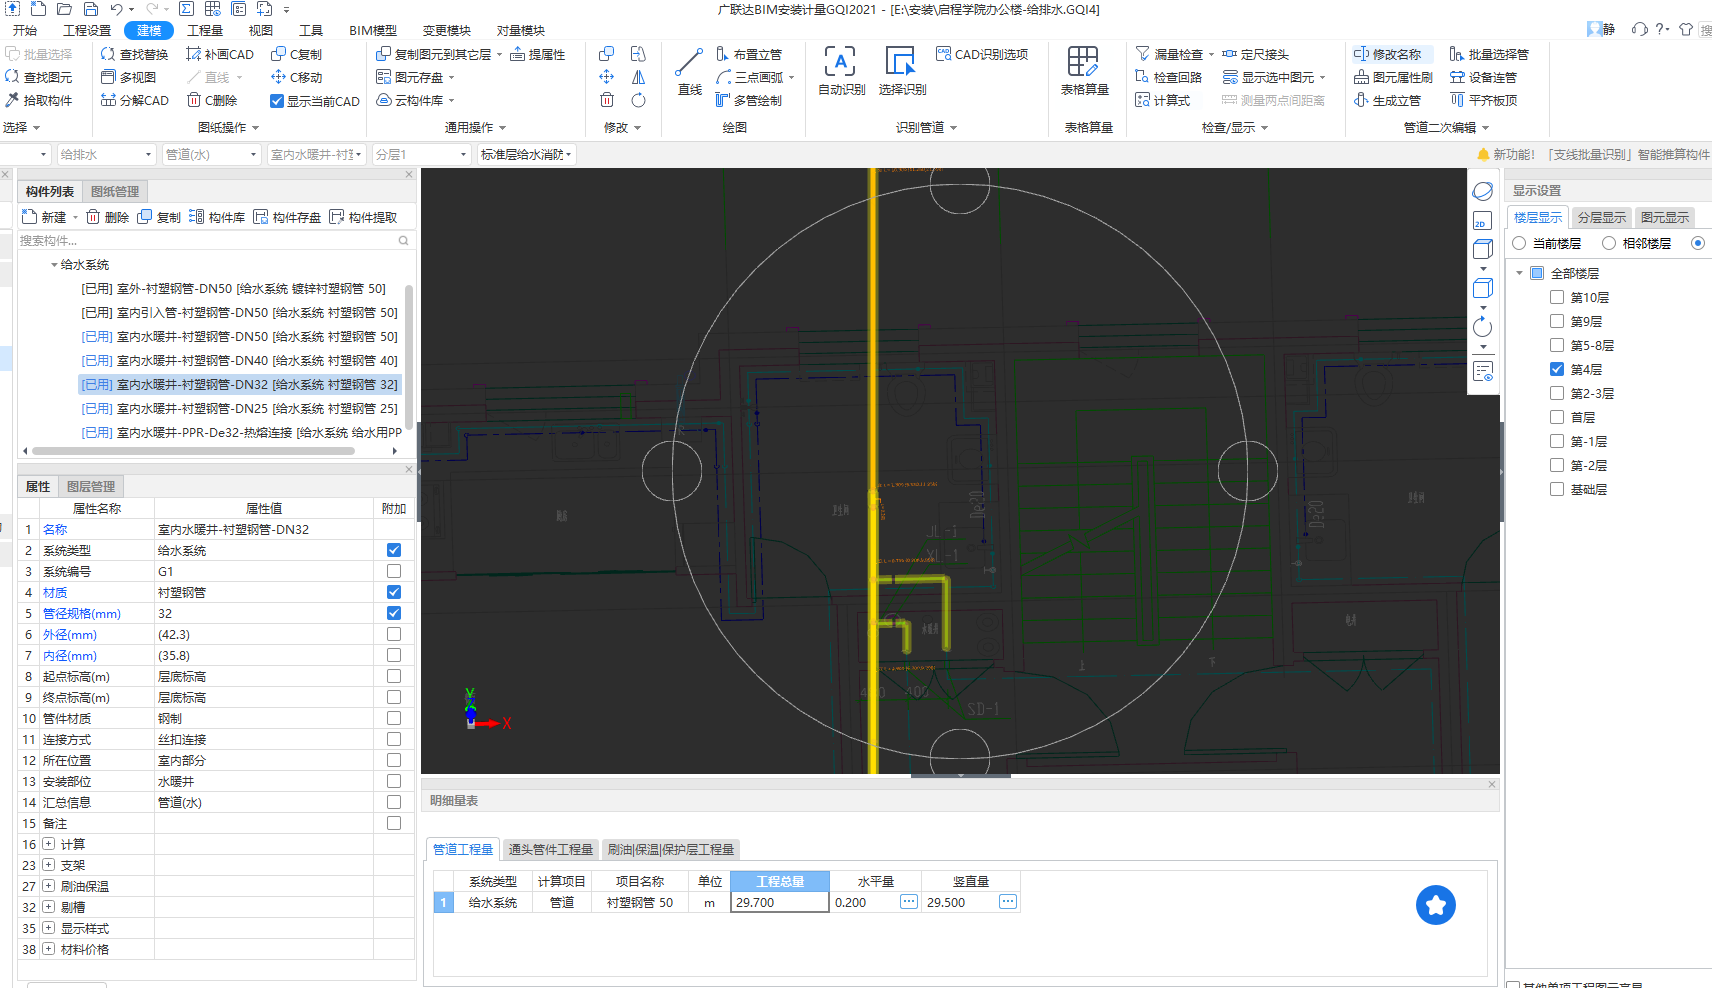Select 室内水暖井-衬塑钢管-DN25 list item
1712x988 pixels.
[x=239, y=408]
